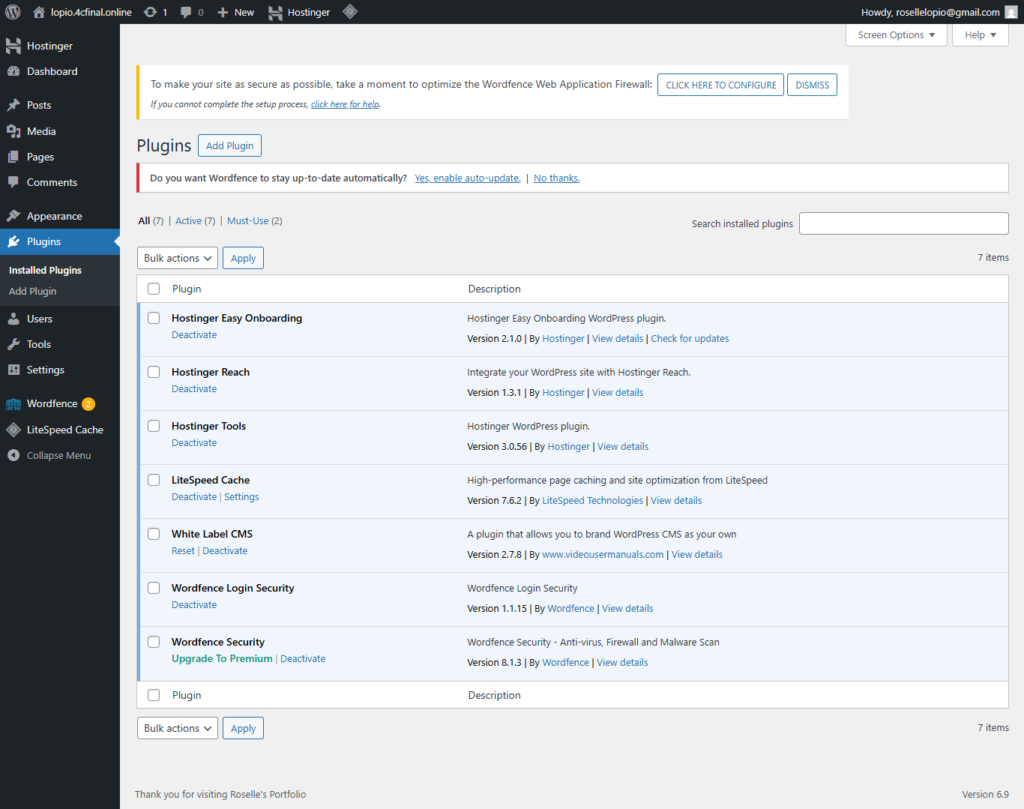Viewport: 1024px width, 809px height.
Task: Click the Collapse Menu arrow icon
Action: 13,455
